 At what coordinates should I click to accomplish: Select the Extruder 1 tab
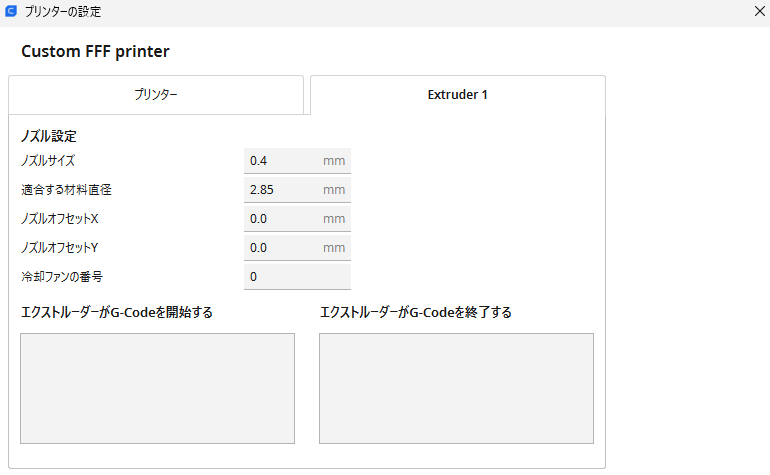pos(457,95)
